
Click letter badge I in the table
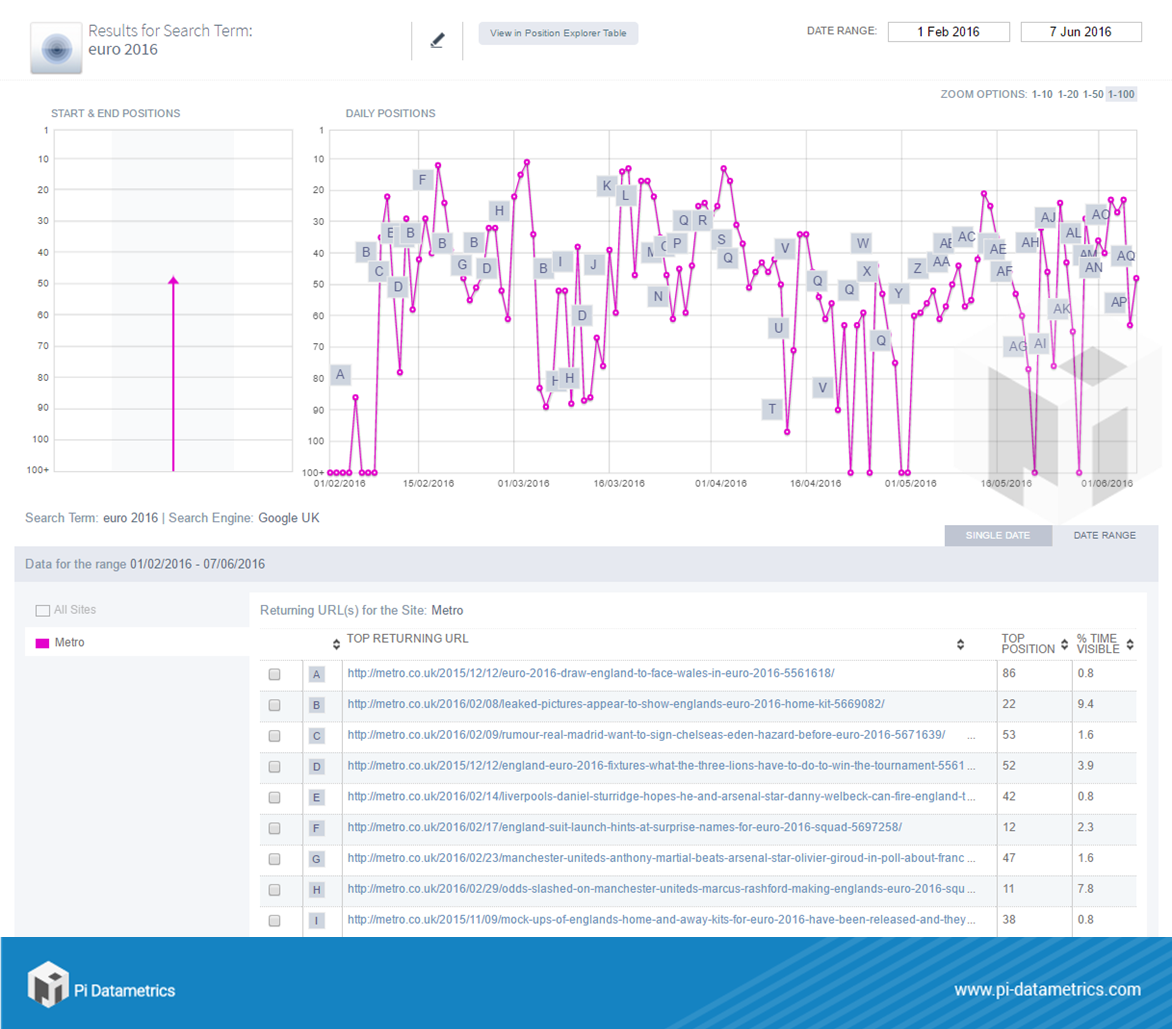pos(316,921)
